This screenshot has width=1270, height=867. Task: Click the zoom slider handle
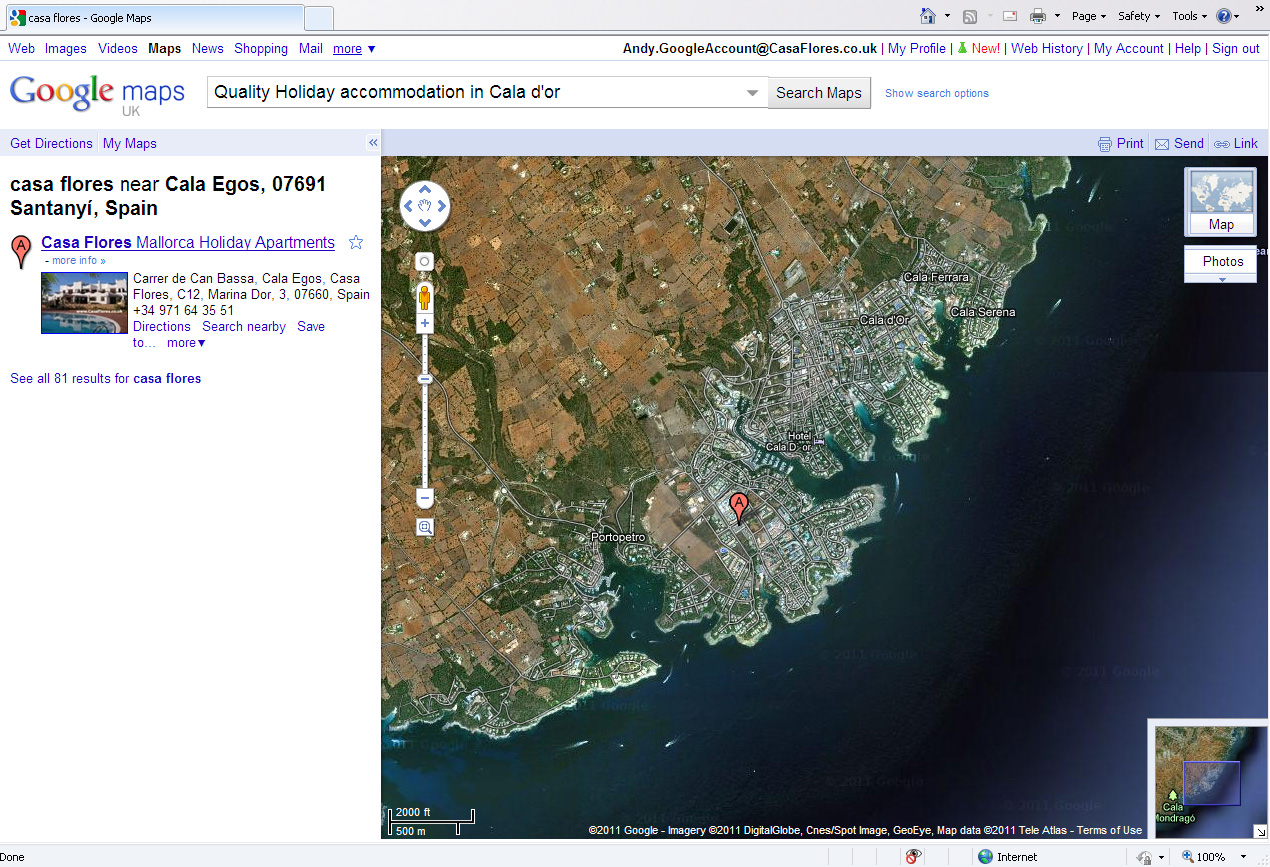425,379
